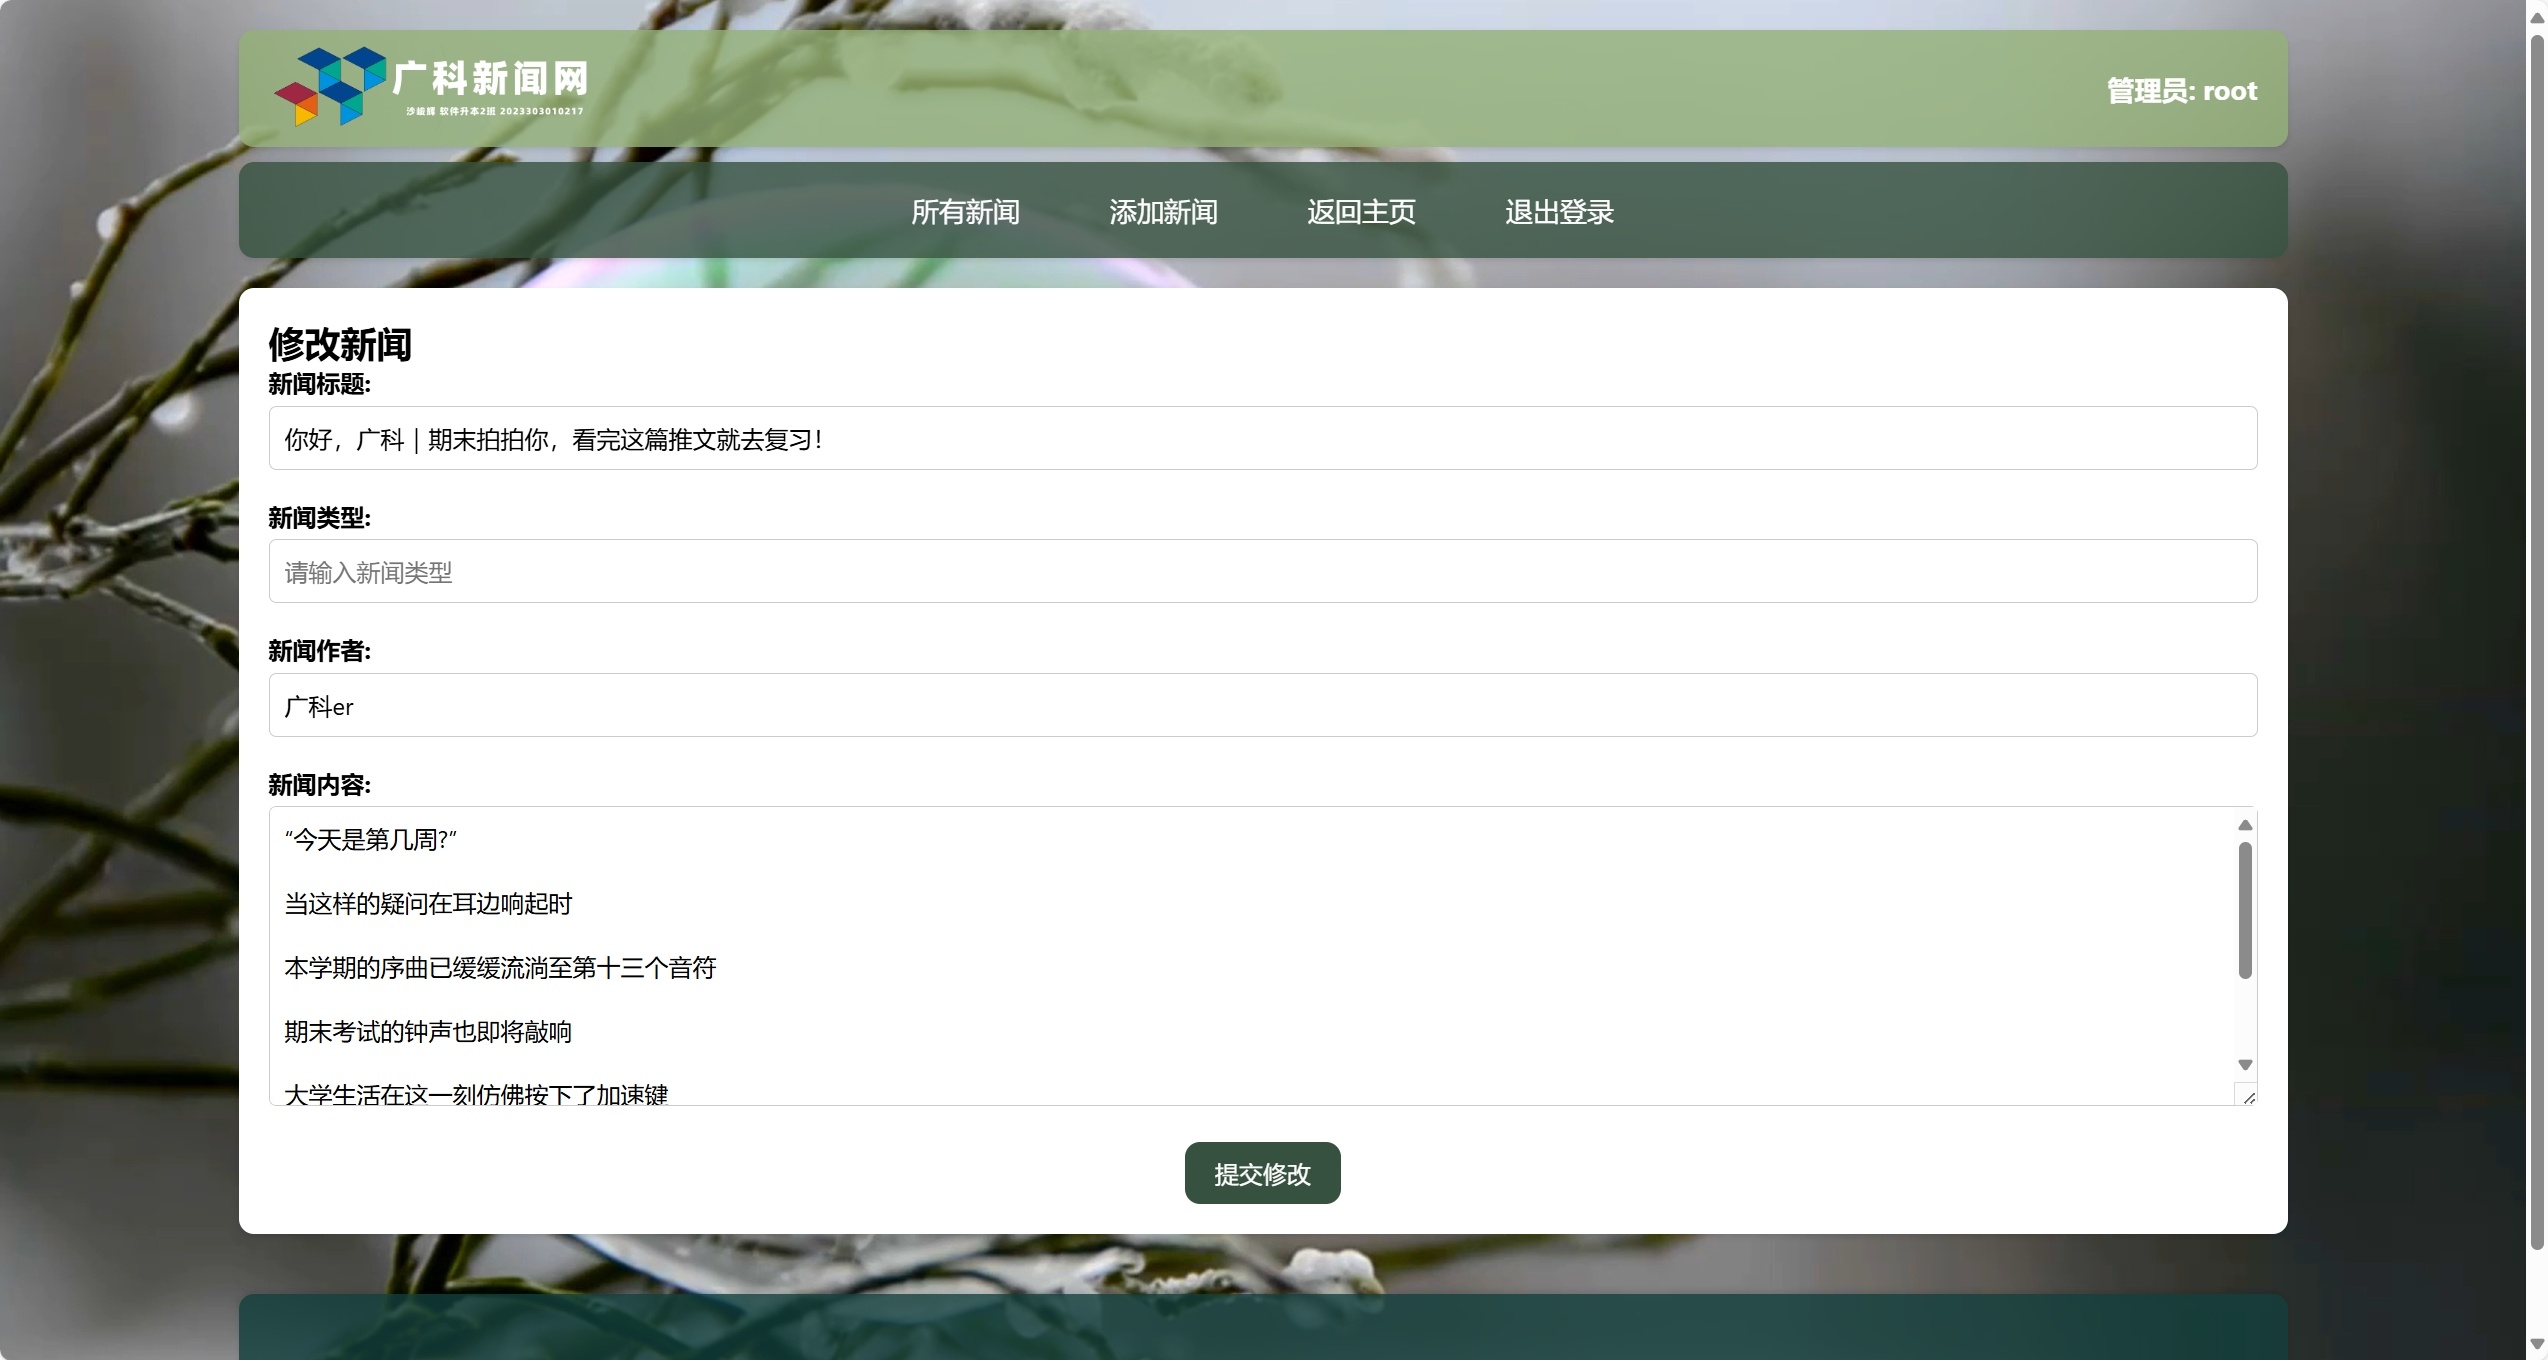
Task: Click textarea scrollbar up arrow
Action: click(x=2245, y=825)
